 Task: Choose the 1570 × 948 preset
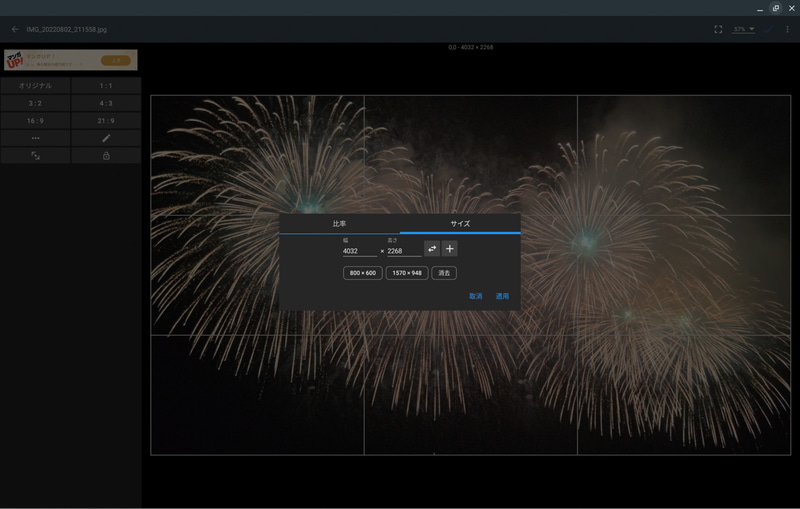point(407,273)
